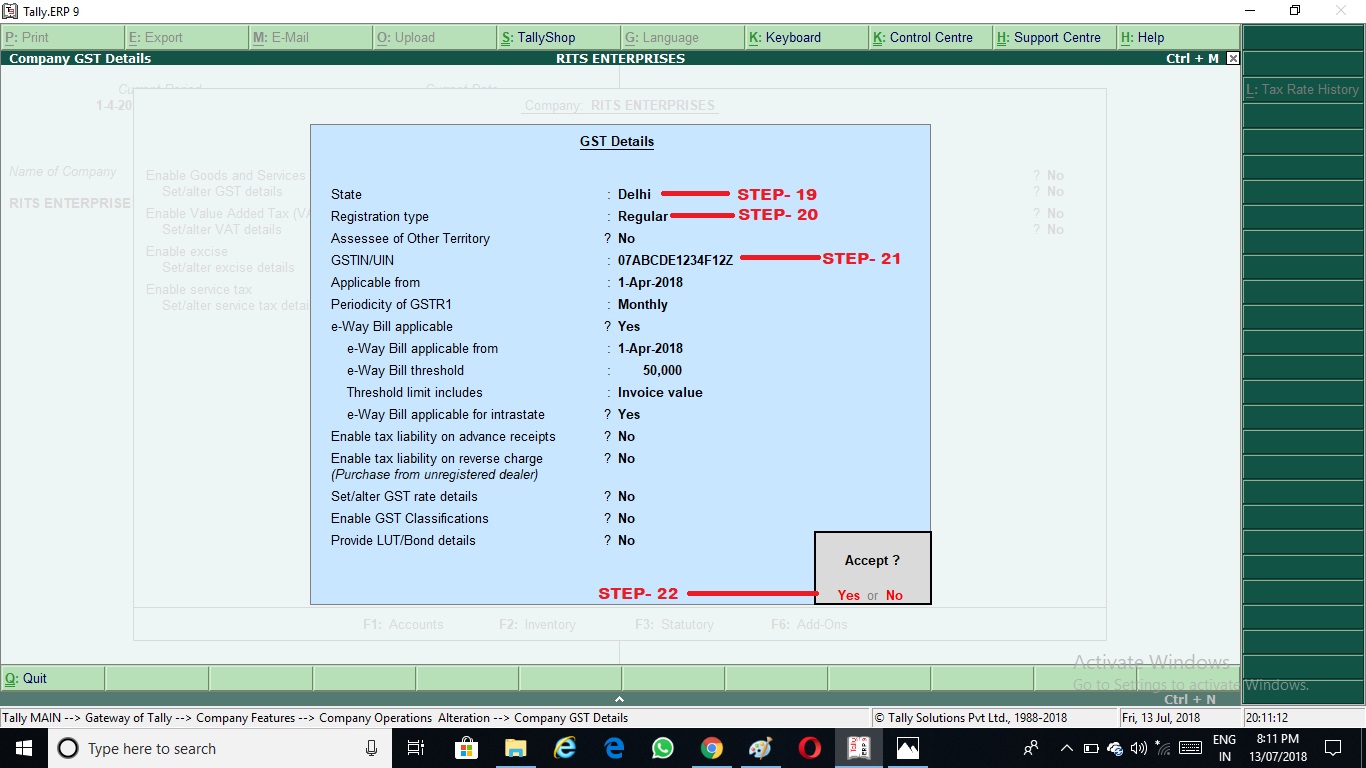
Task: Open Microsoft Edge from the taskbar
Action: [614, 748]
